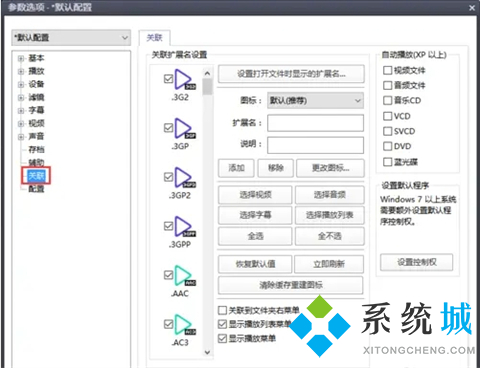Focus the 说明 input field
Image resolution: width=480 pixels, height=368 pixels.
point(315,145)
